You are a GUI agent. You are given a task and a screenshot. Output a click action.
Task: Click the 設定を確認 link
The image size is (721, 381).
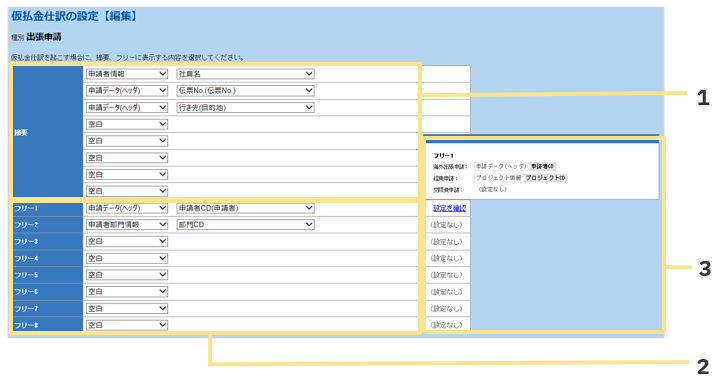coord(449,208)
